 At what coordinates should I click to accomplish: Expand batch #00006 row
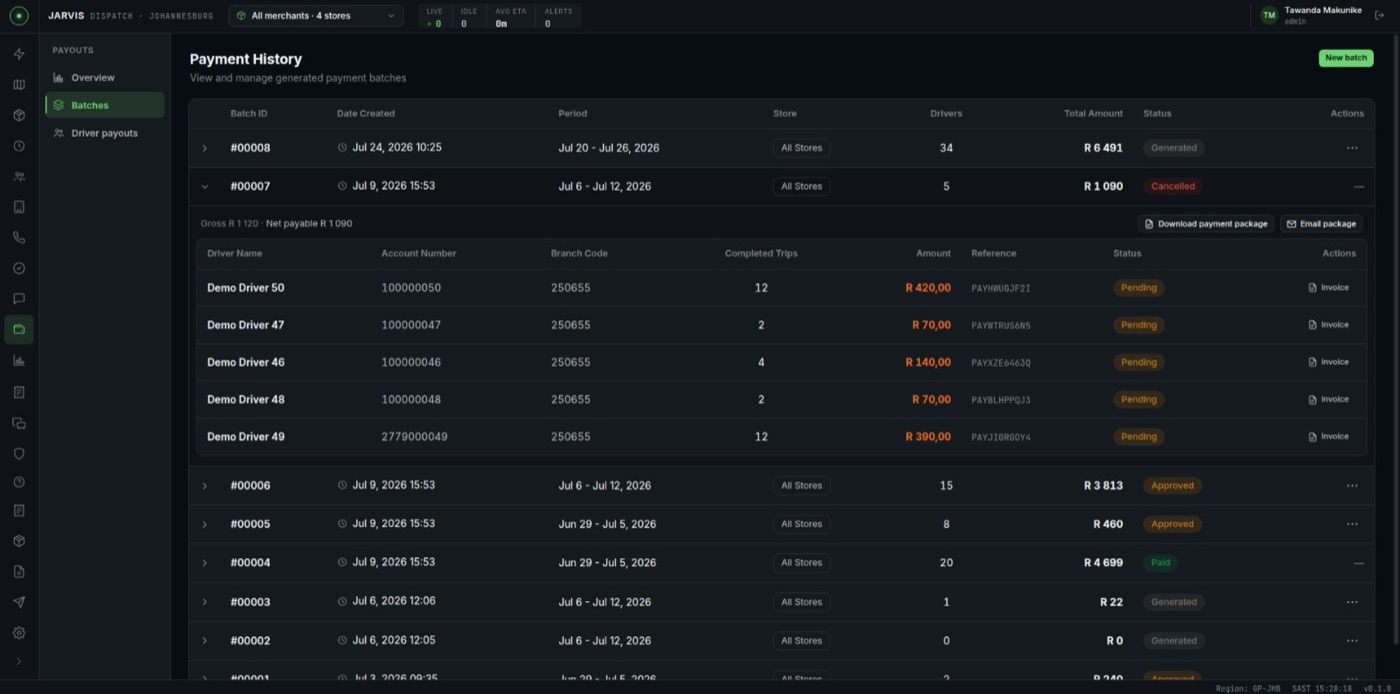click(205, 486)
